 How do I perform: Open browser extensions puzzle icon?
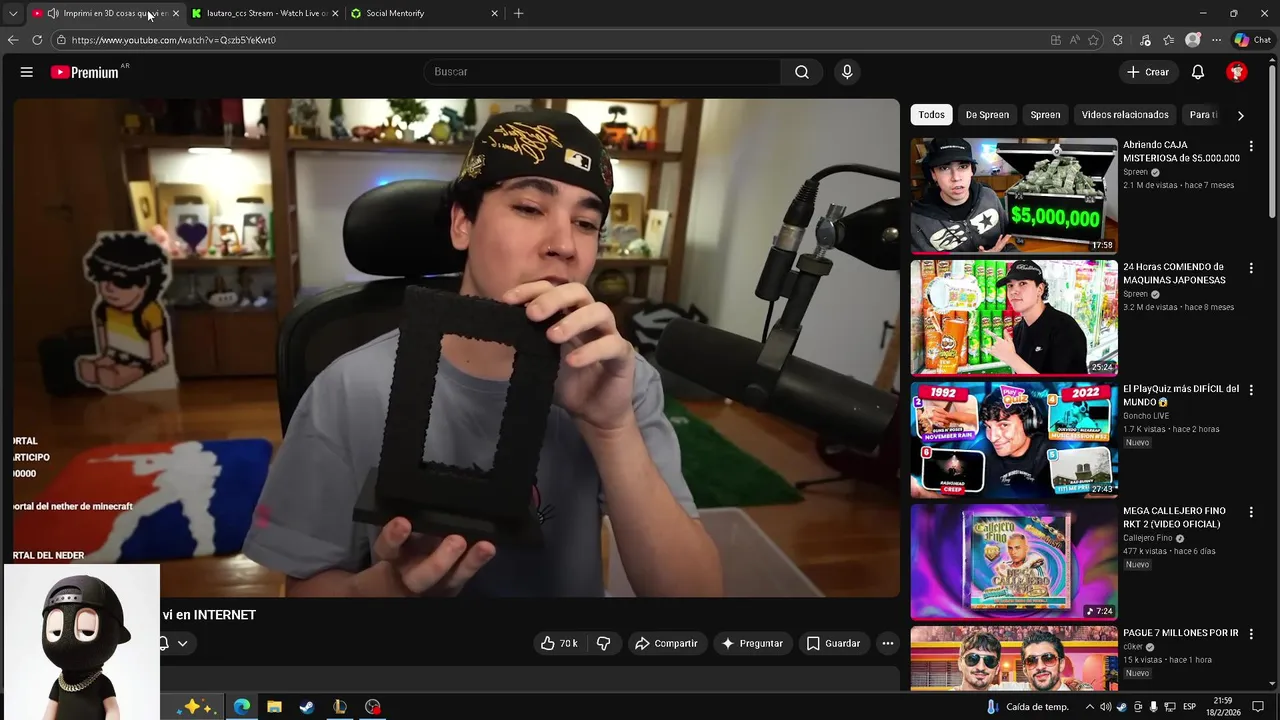pos(1118,40)
